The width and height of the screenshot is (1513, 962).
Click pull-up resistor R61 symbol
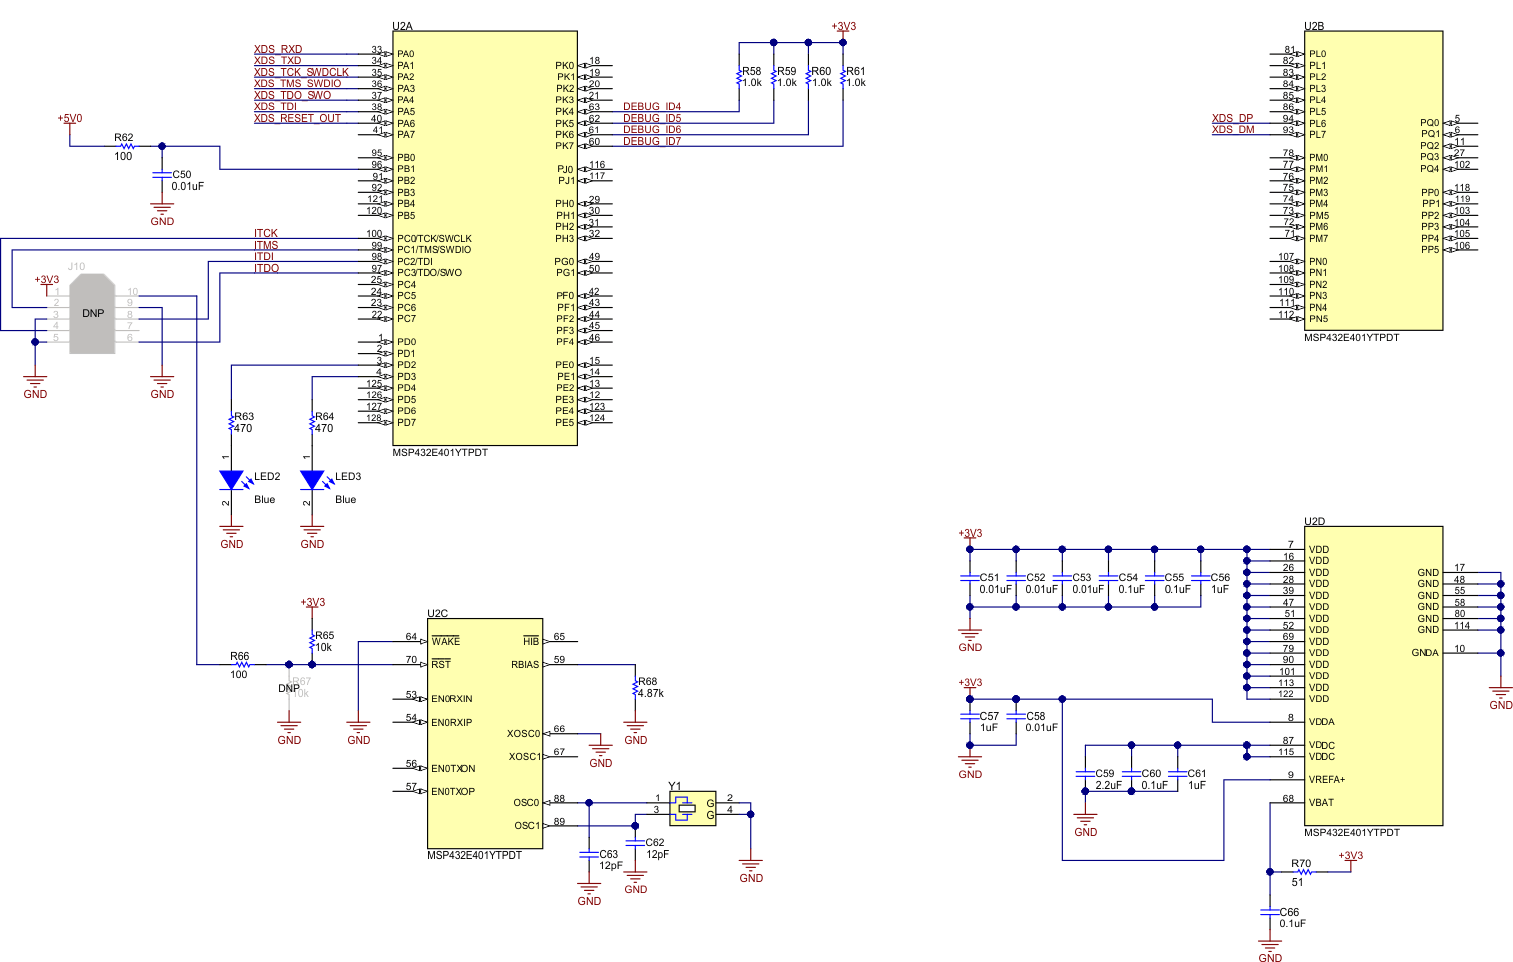pos(843,77)
